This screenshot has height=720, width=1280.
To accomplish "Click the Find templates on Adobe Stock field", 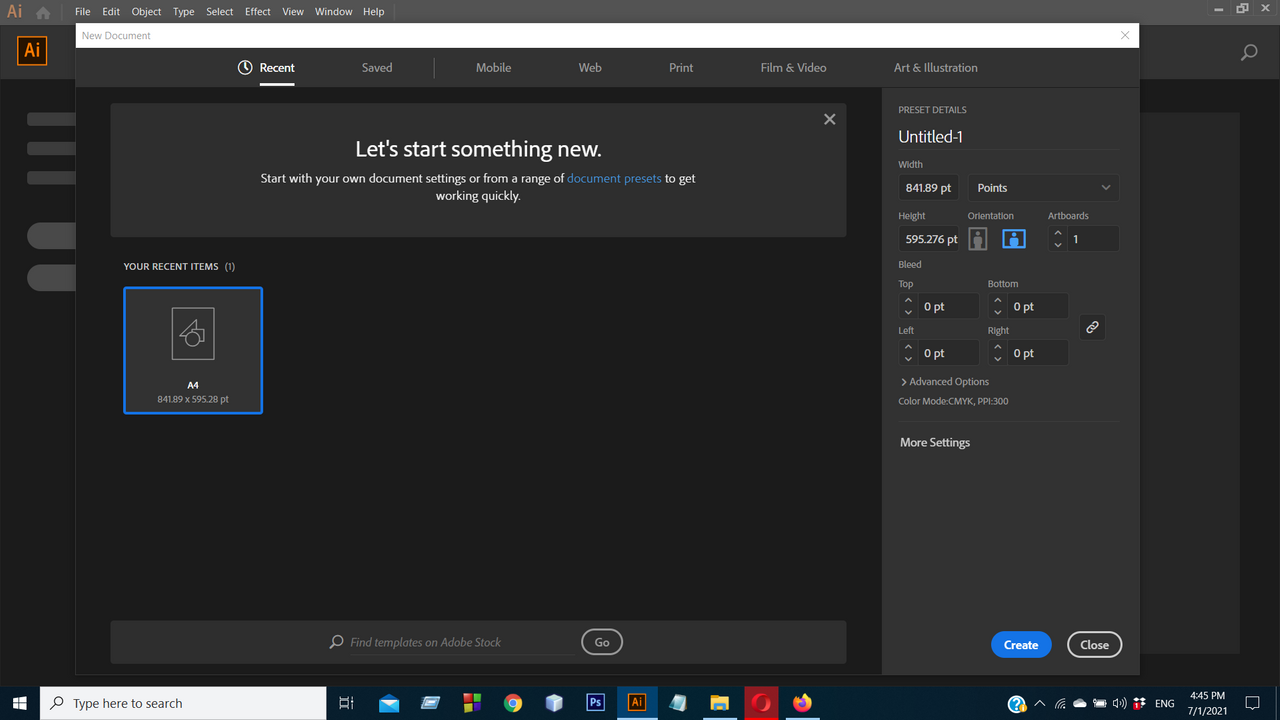I will 460,642.
